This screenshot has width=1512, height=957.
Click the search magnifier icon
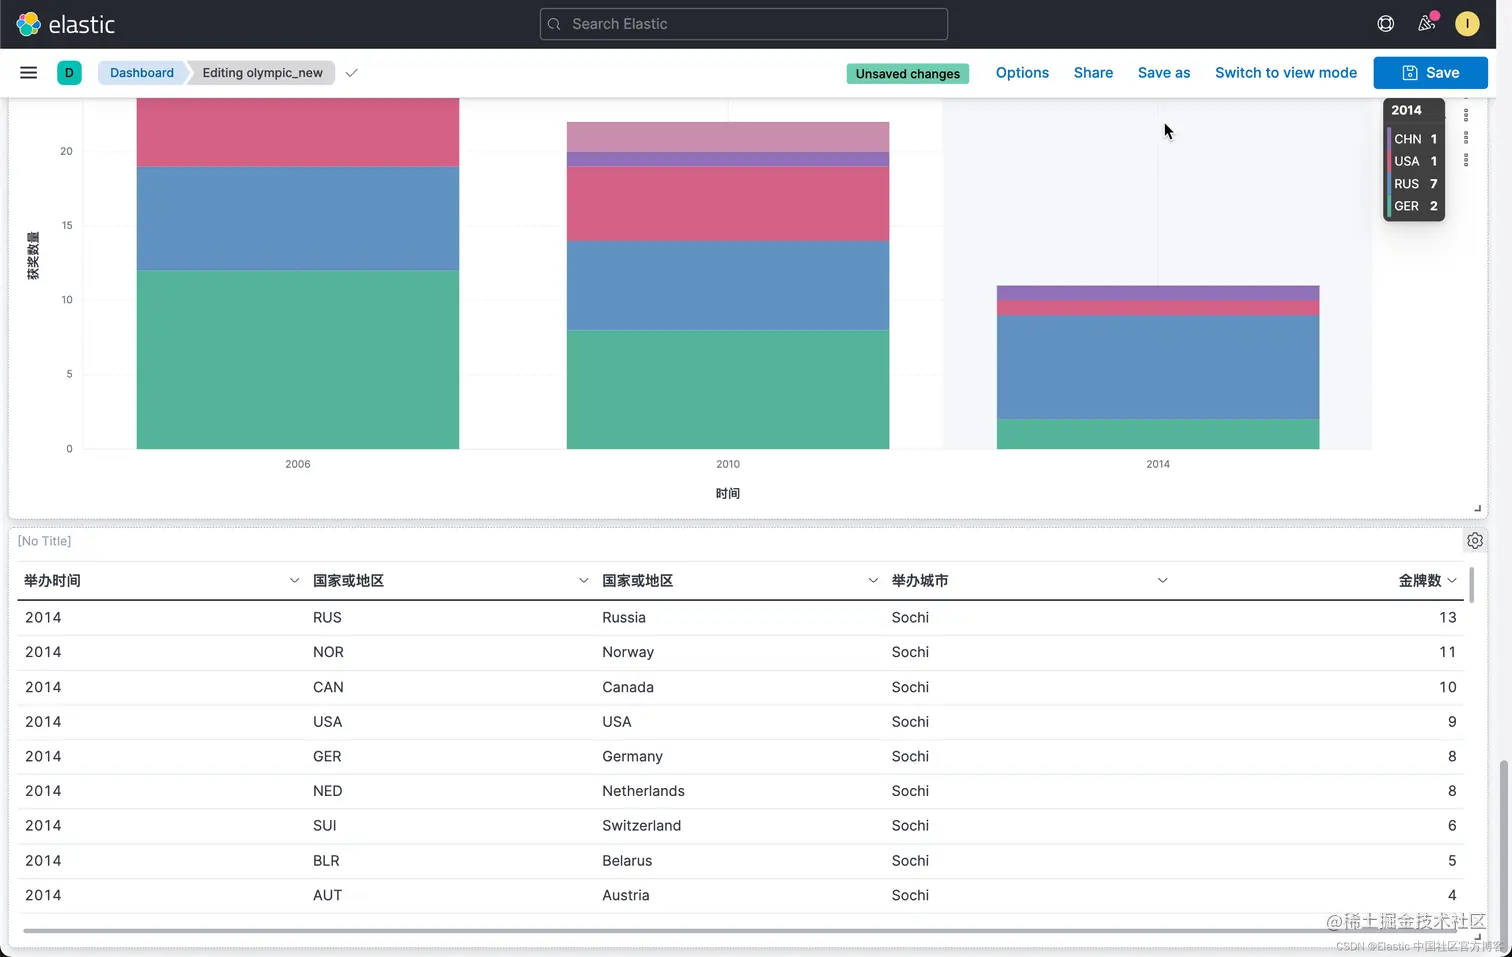pos(555,24)
